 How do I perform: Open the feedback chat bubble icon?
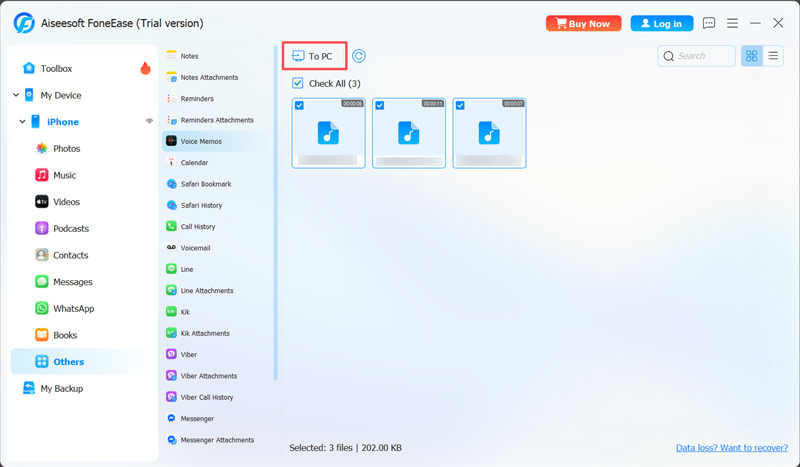709,23
